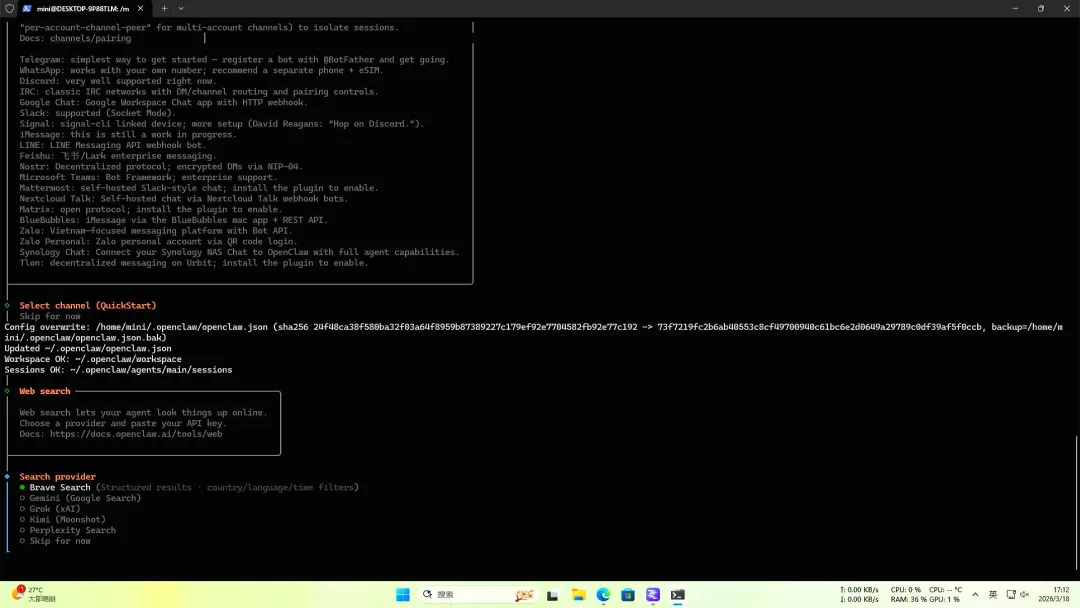Click the "Select channel (QuickStart)" heading
Screen dimensions: 1080x608
click(87, 305)
